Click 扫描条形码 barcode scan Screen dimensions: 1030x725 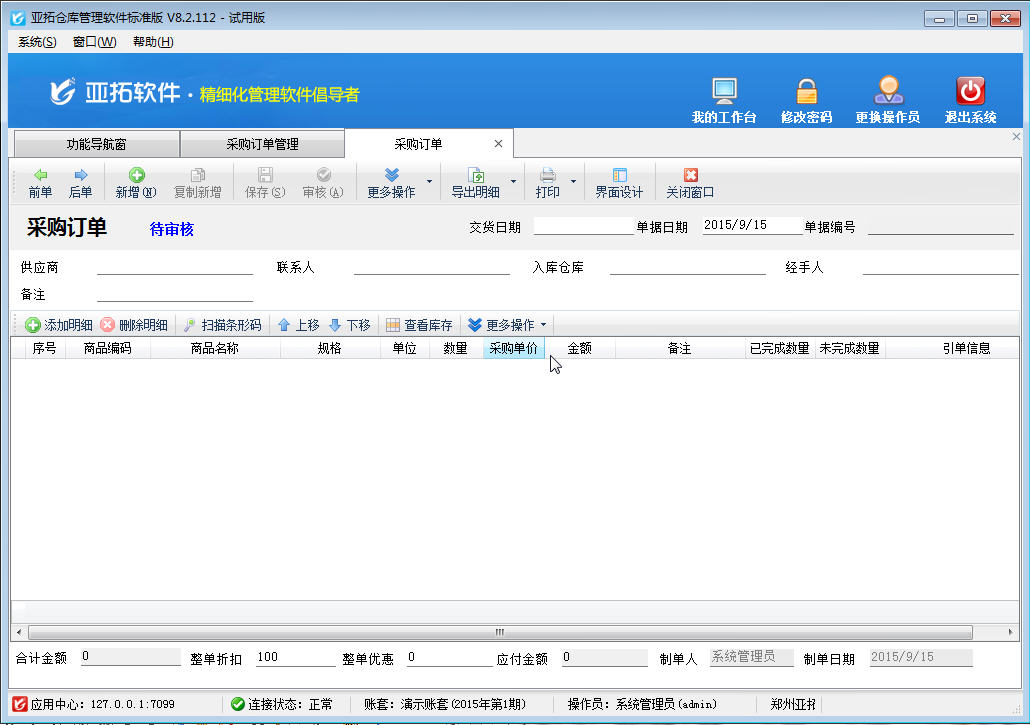click(x=223, y=325)
